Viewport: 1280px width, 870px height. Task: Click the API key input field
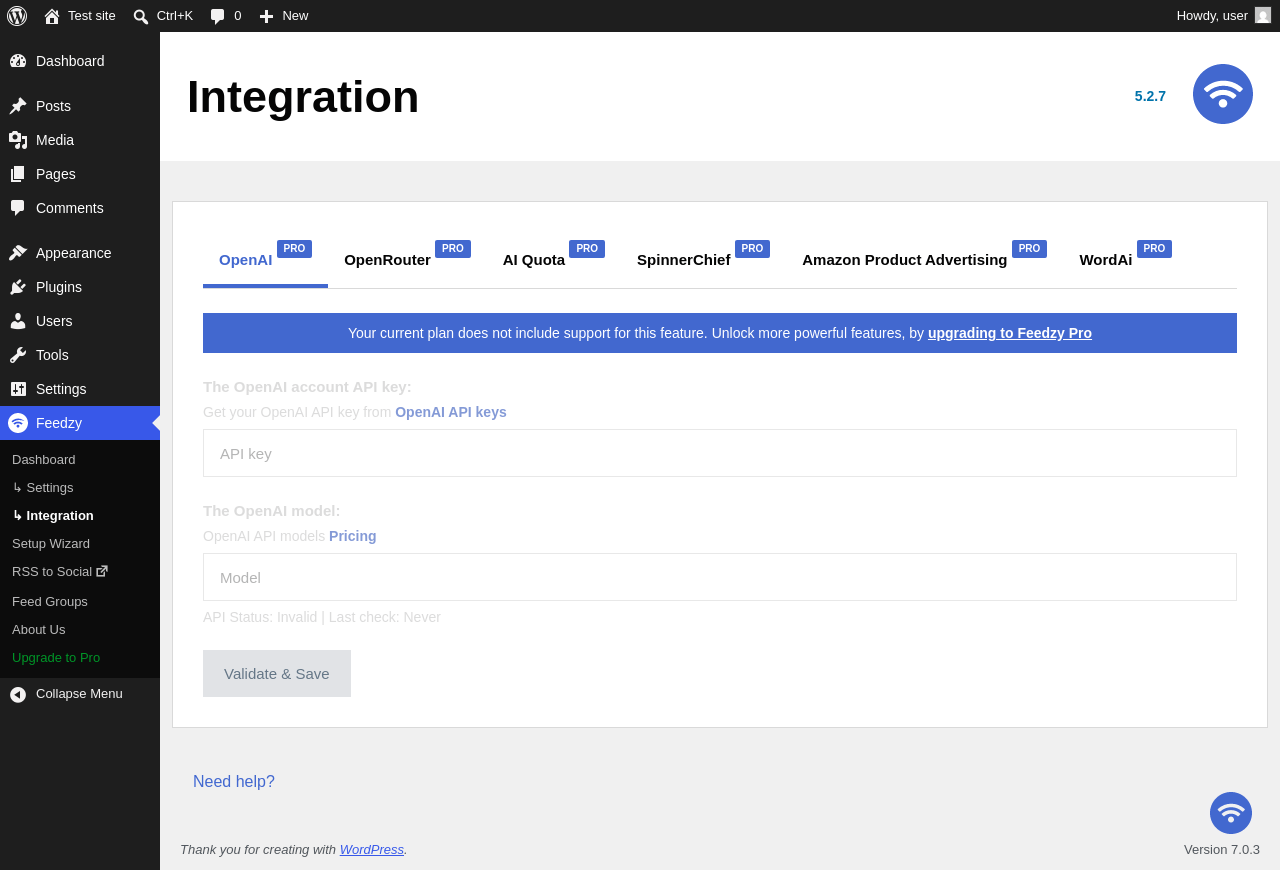(720, 453)
